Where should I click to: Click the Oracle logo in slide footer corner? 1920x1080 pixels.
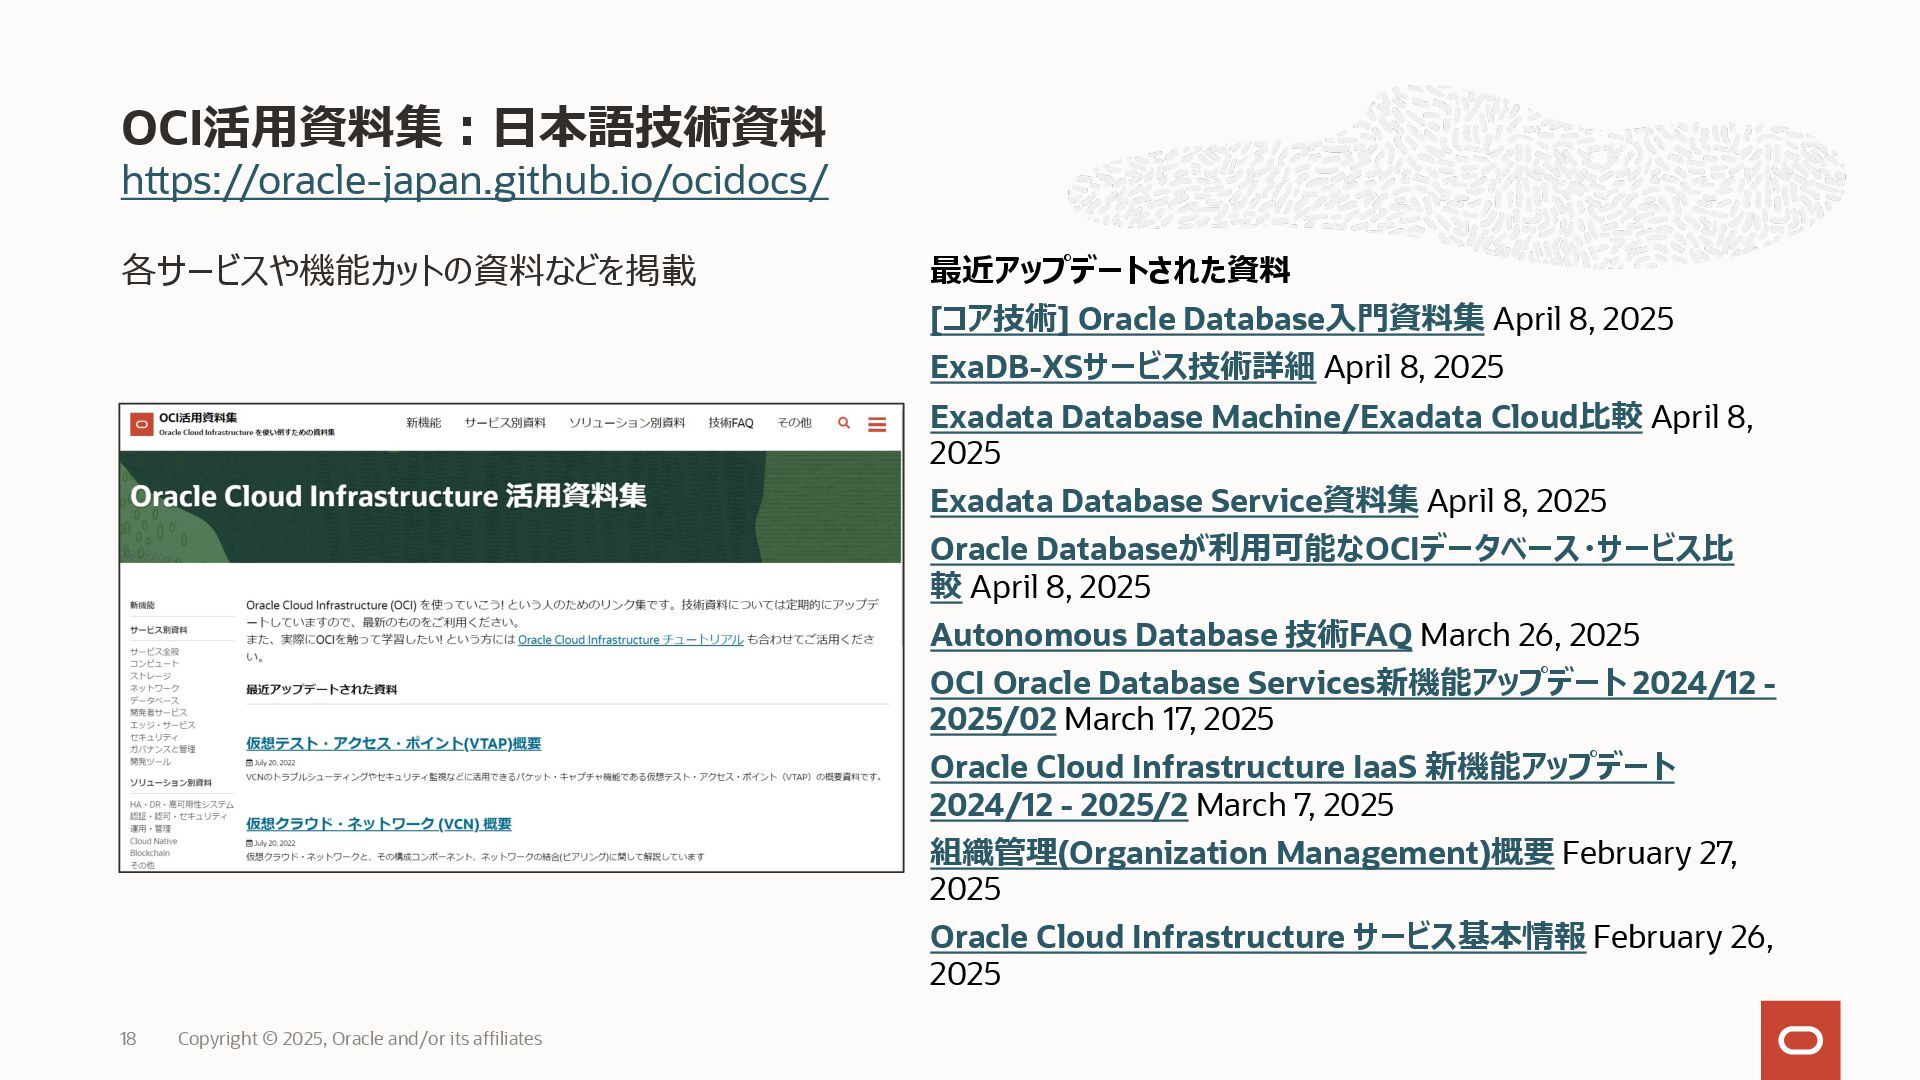pos(1800,1040)
